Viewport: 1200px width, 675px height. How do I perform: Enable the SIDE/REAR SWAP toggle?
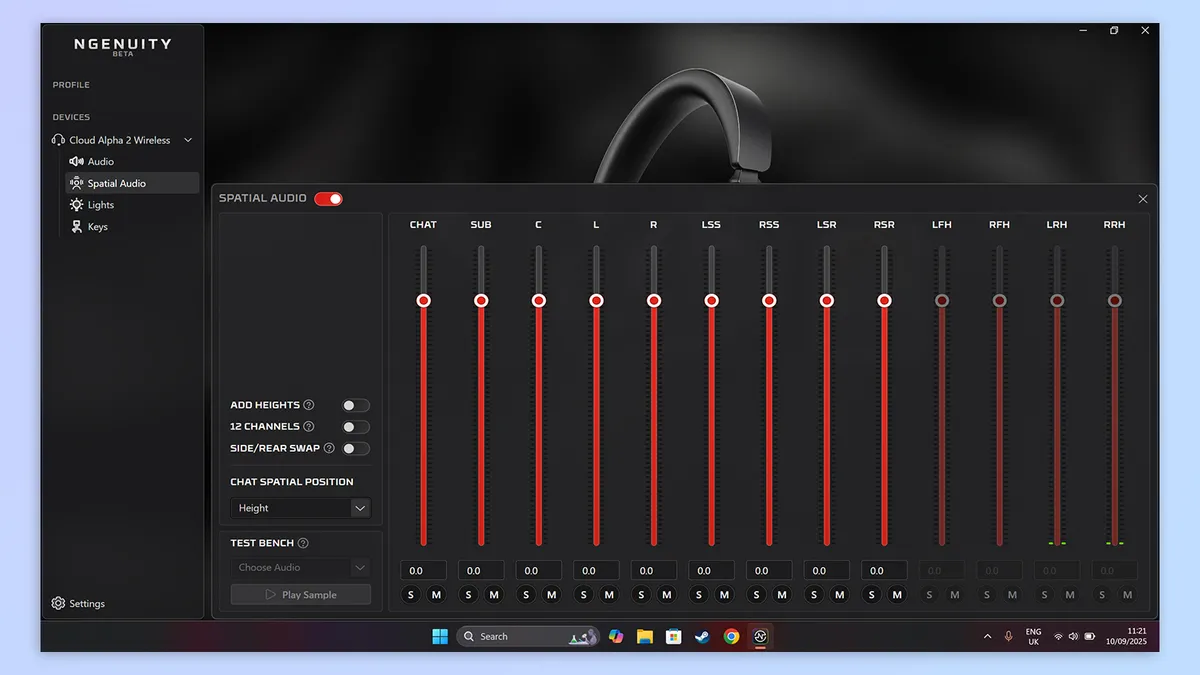[x=355, y=448]
